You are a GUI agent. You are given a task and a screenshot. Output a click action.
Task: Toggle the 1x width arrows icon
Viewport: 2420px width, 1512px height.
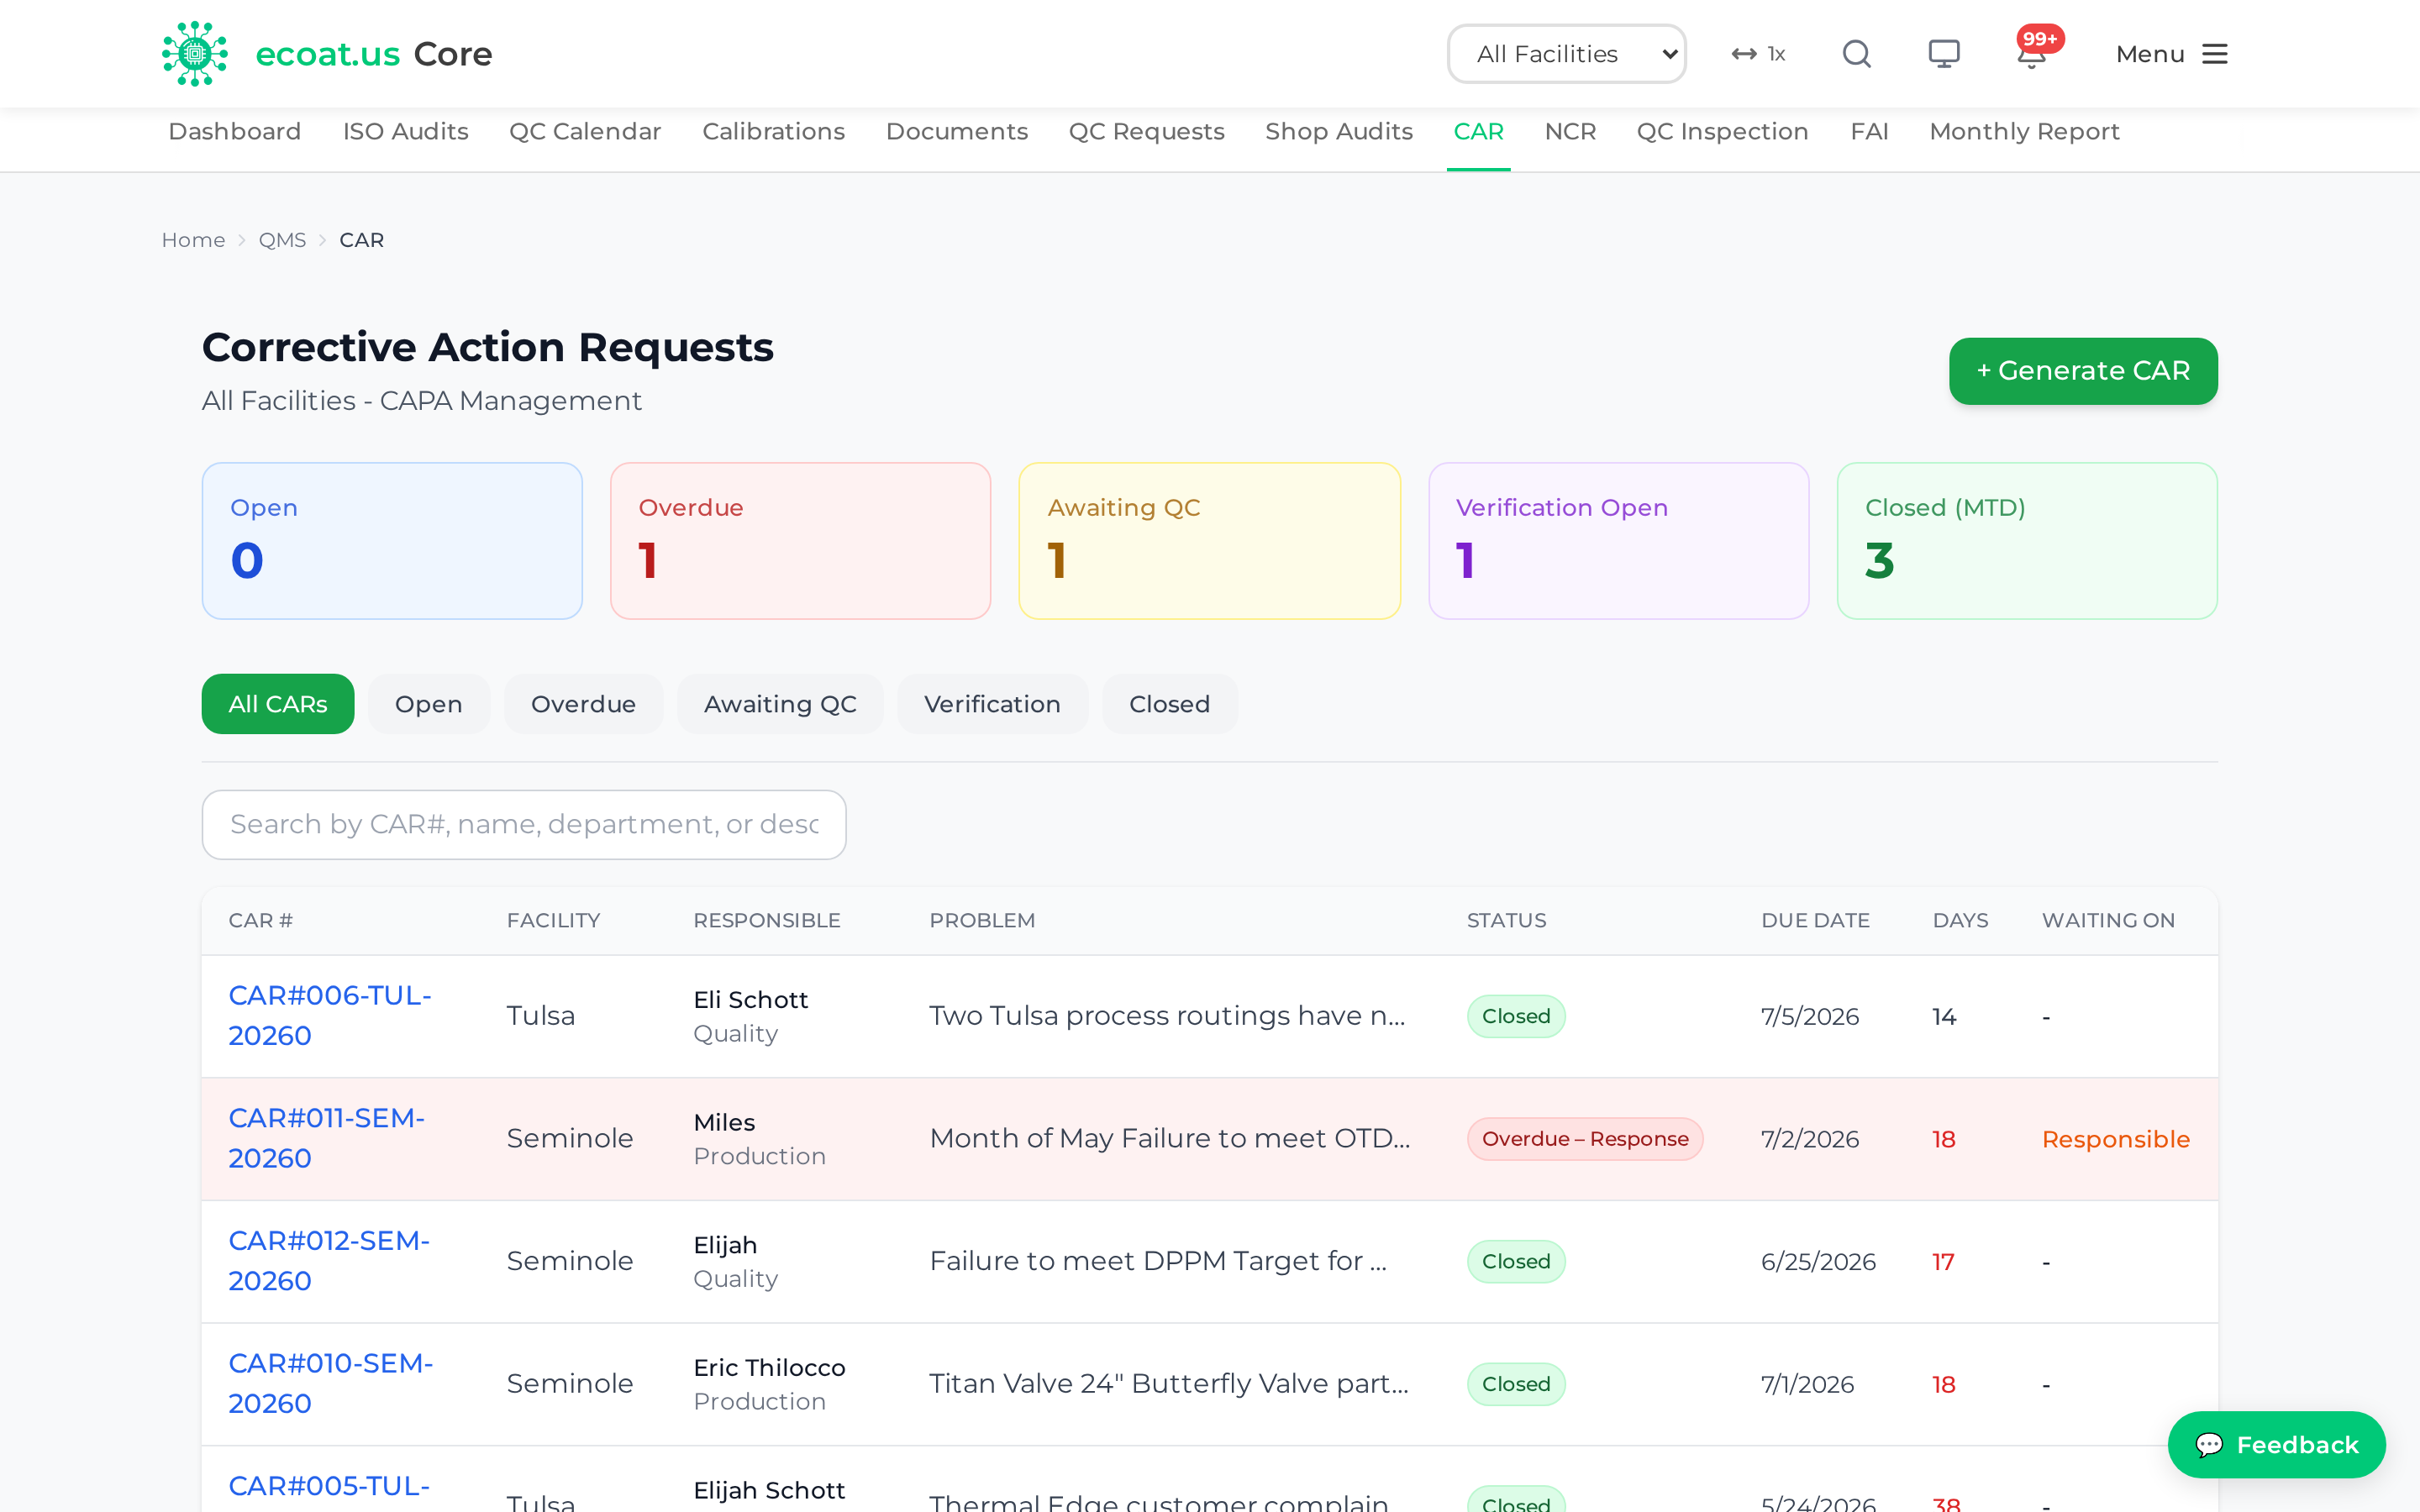[1744, 54]
